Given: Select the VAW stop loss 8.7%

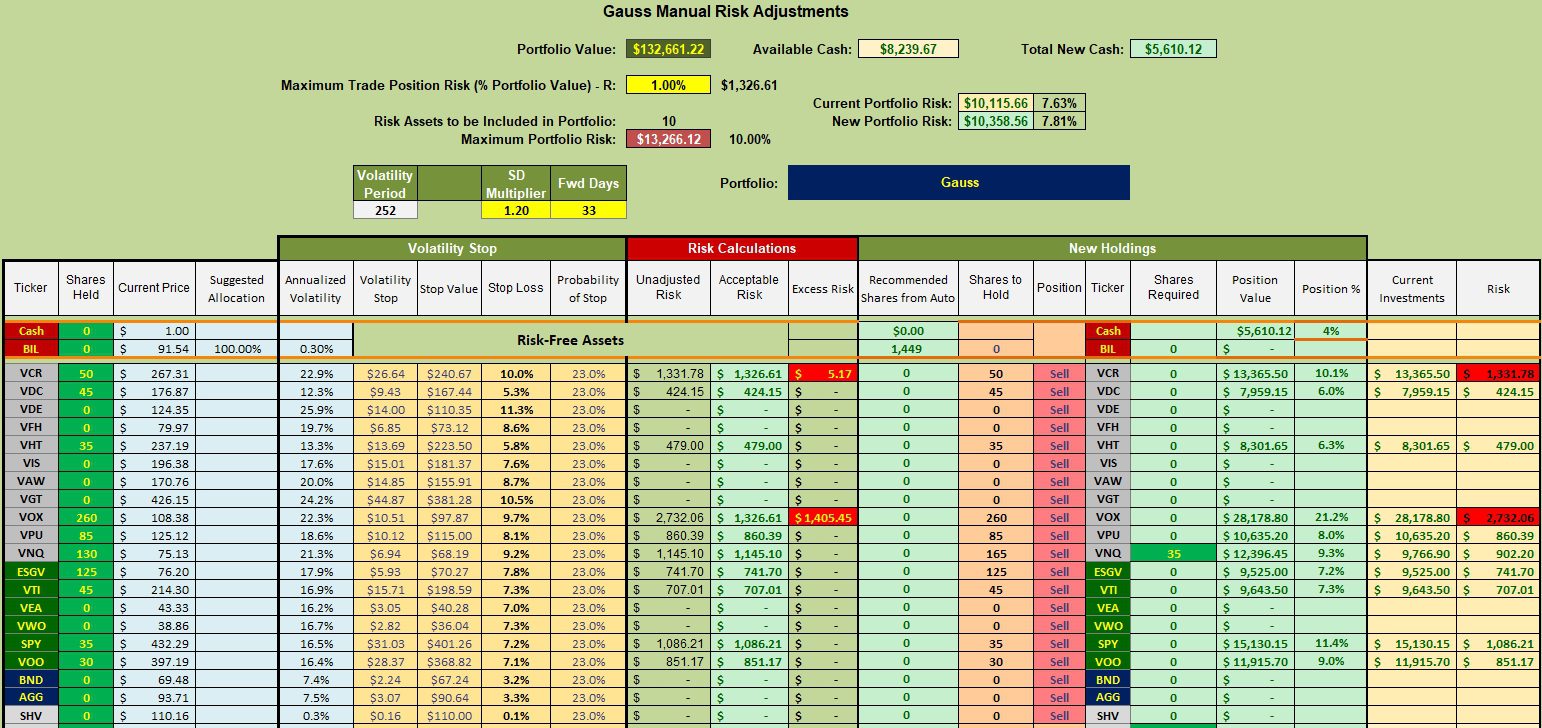Looking at the screenshot, I should click(x=516, y=481).
